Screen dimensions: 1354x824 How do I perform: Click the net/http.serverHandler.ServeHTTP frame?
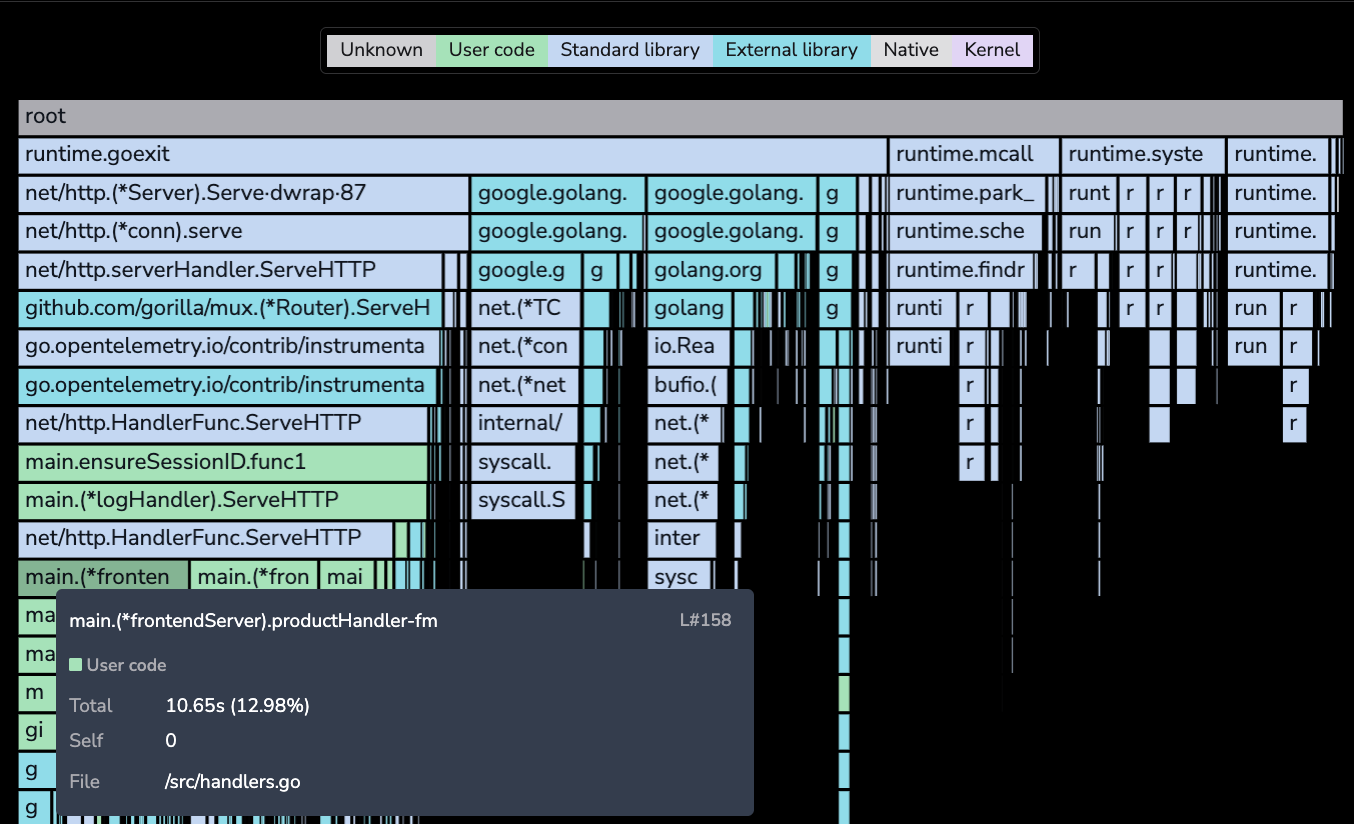point(229,270)
